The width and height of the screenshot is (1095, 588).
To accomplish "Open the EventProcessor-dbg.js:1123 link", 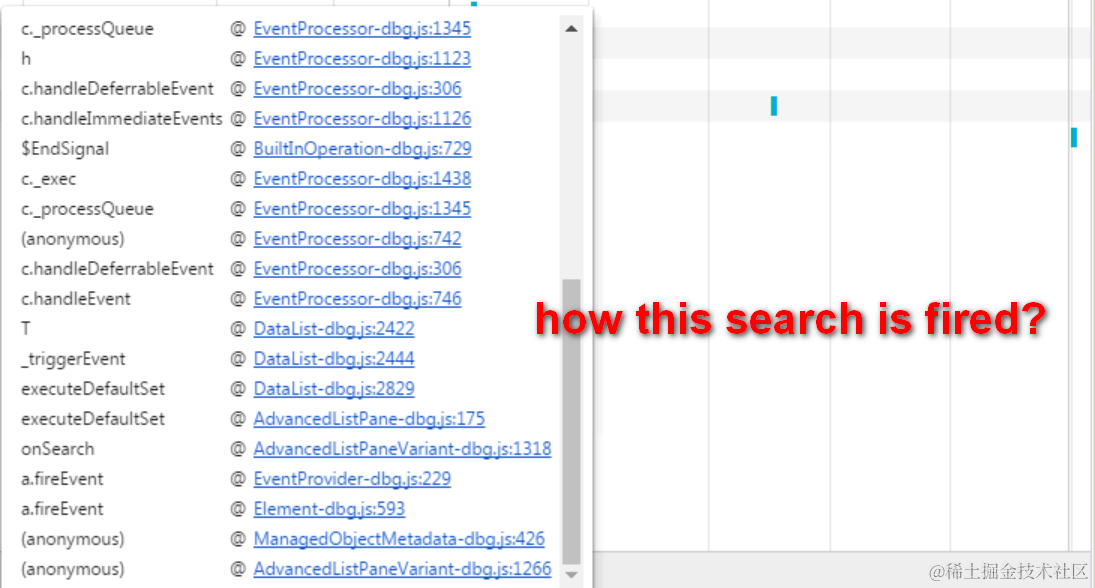I will coord(362,59).
